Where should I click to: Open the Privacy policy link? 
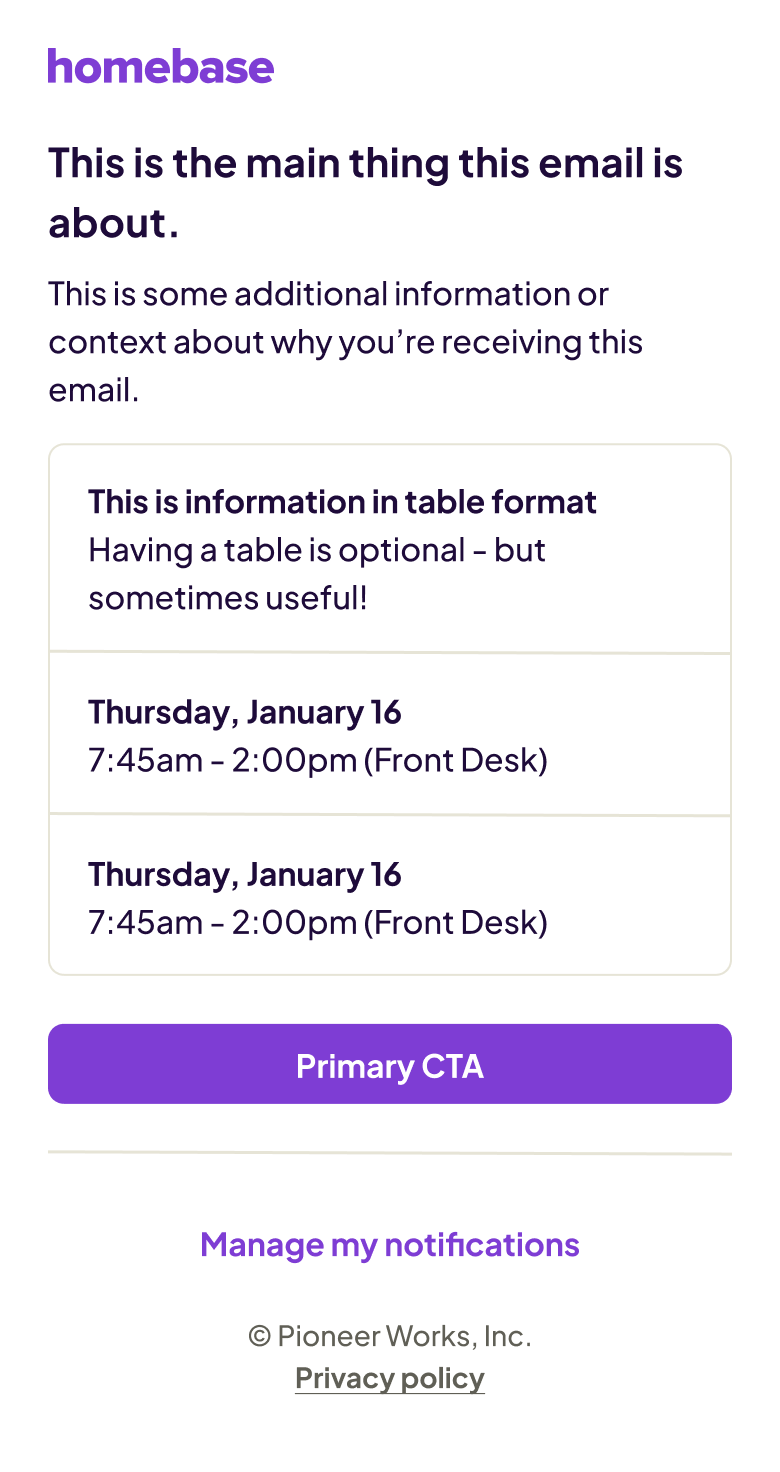[390, 1378]
